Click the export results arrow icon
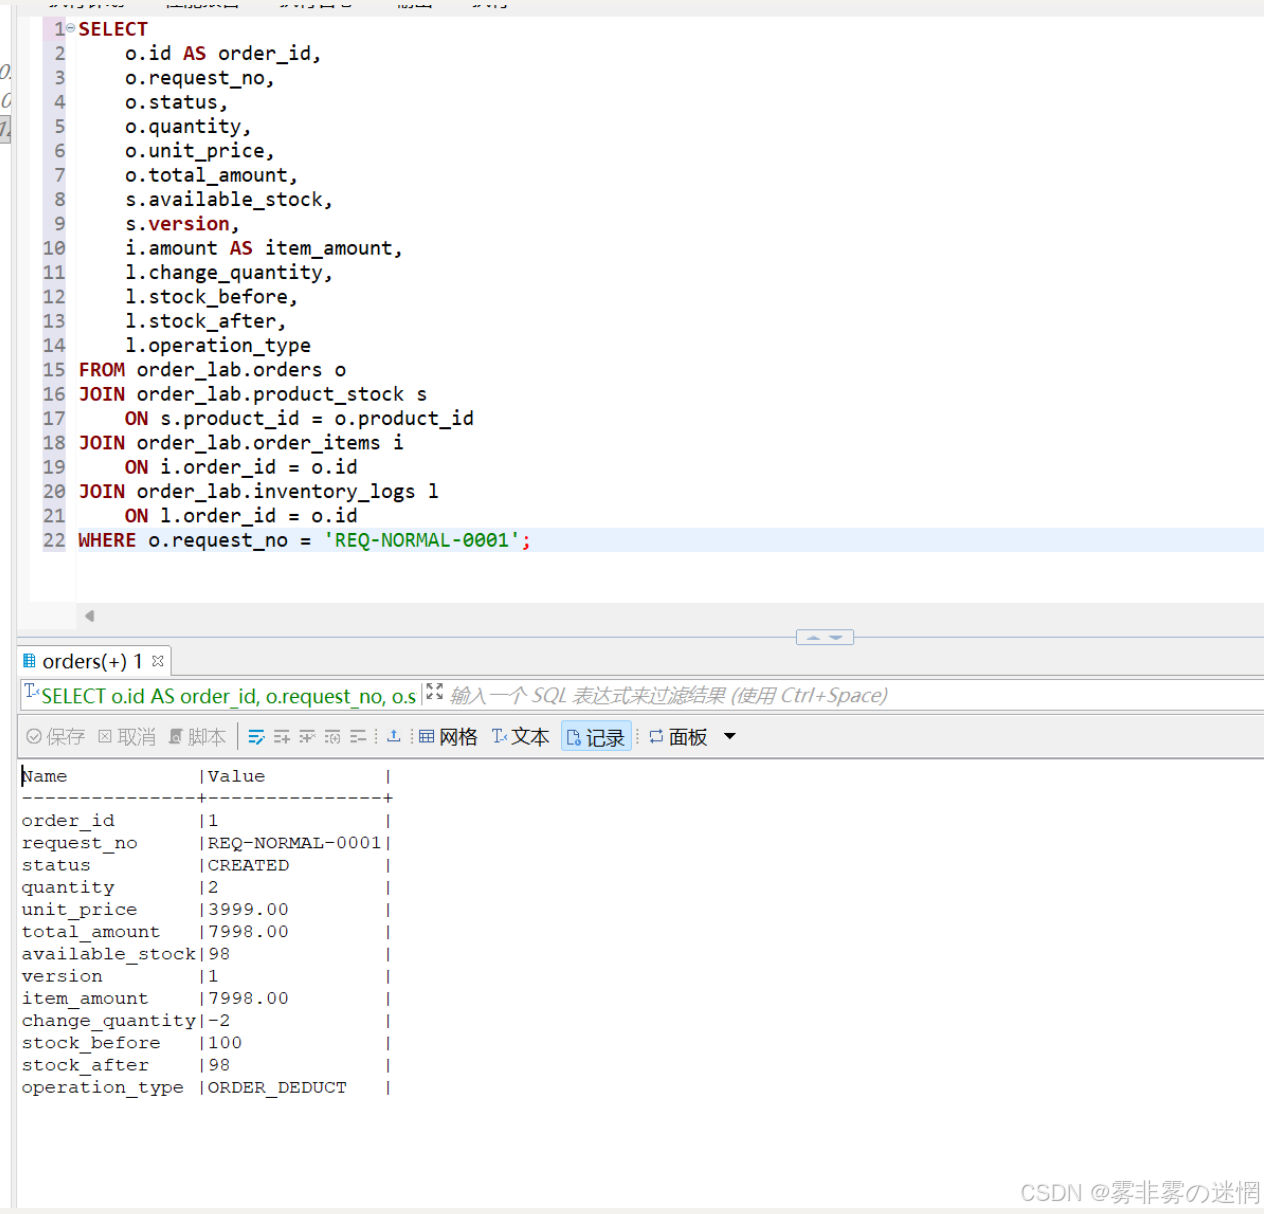This screenshot has height=1214, width=1264. [394, 736]
